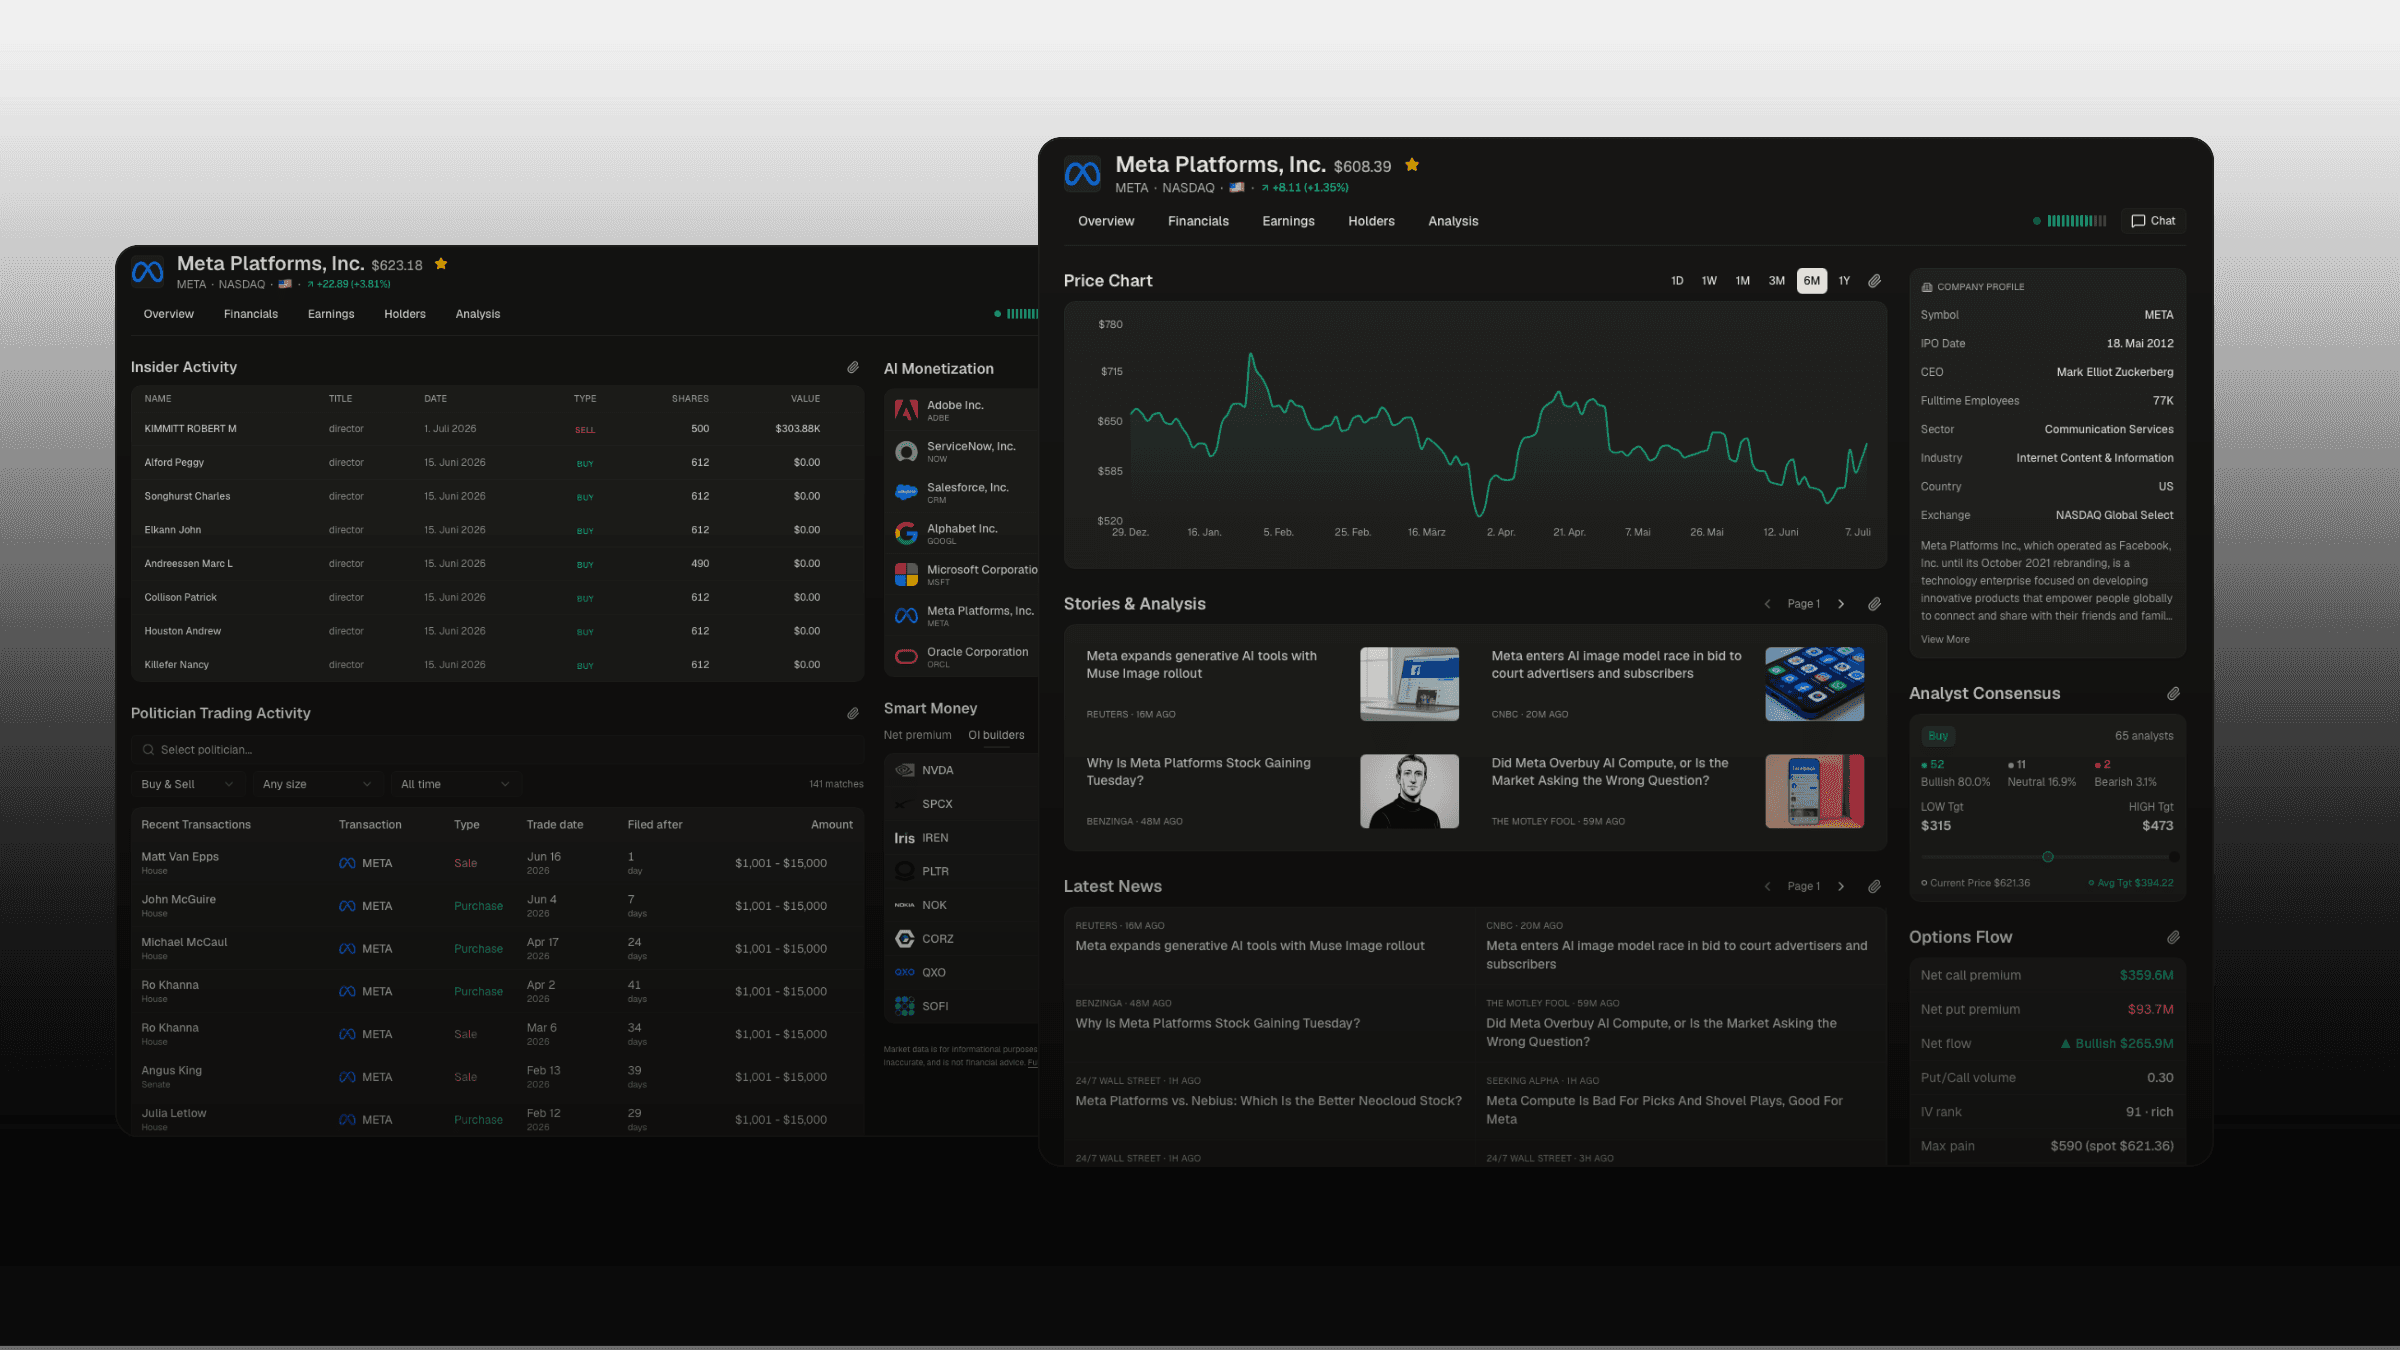Select the 1Y chart range
The image size is (2400, 1350).
coord(1844,281)
